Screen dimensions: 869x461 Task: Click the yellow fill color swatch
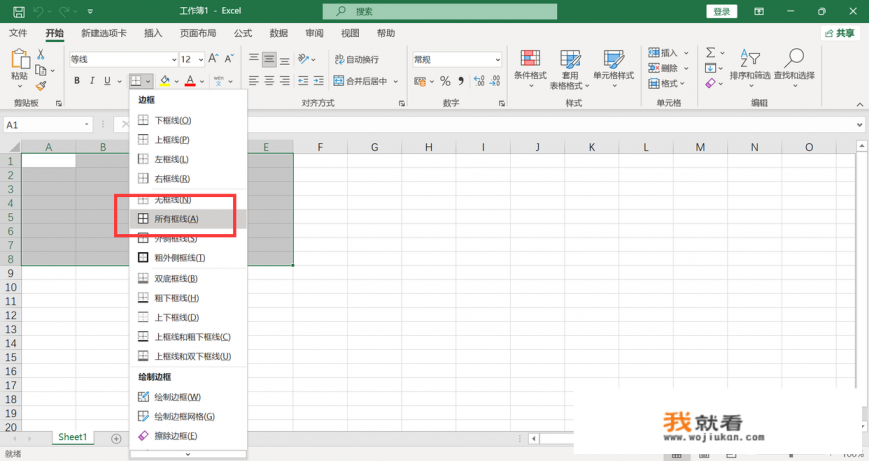[x=165, y=81]
